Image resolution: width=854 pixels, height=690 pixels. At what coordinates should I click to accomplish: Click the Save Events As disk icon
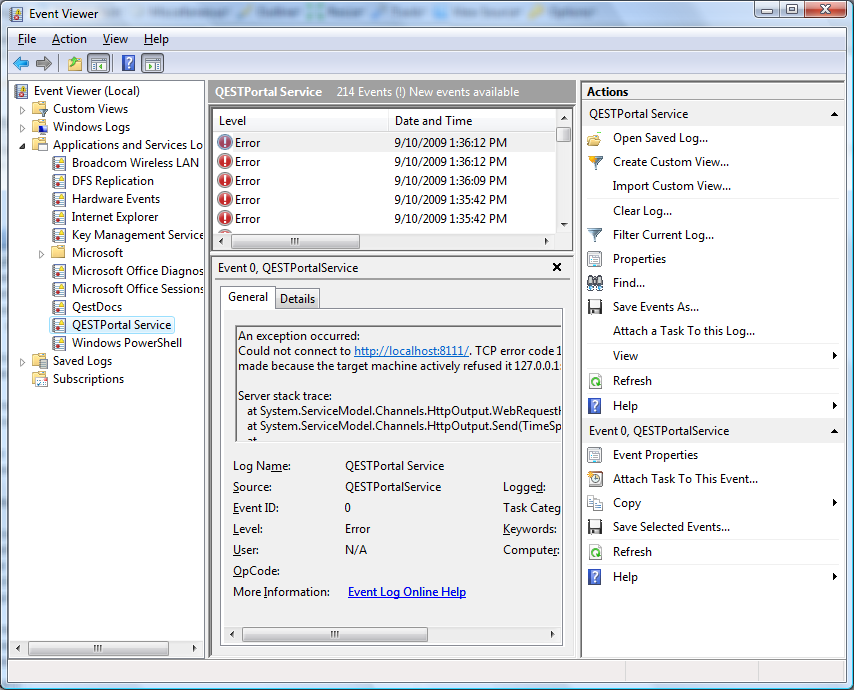[x=596, y=307]
